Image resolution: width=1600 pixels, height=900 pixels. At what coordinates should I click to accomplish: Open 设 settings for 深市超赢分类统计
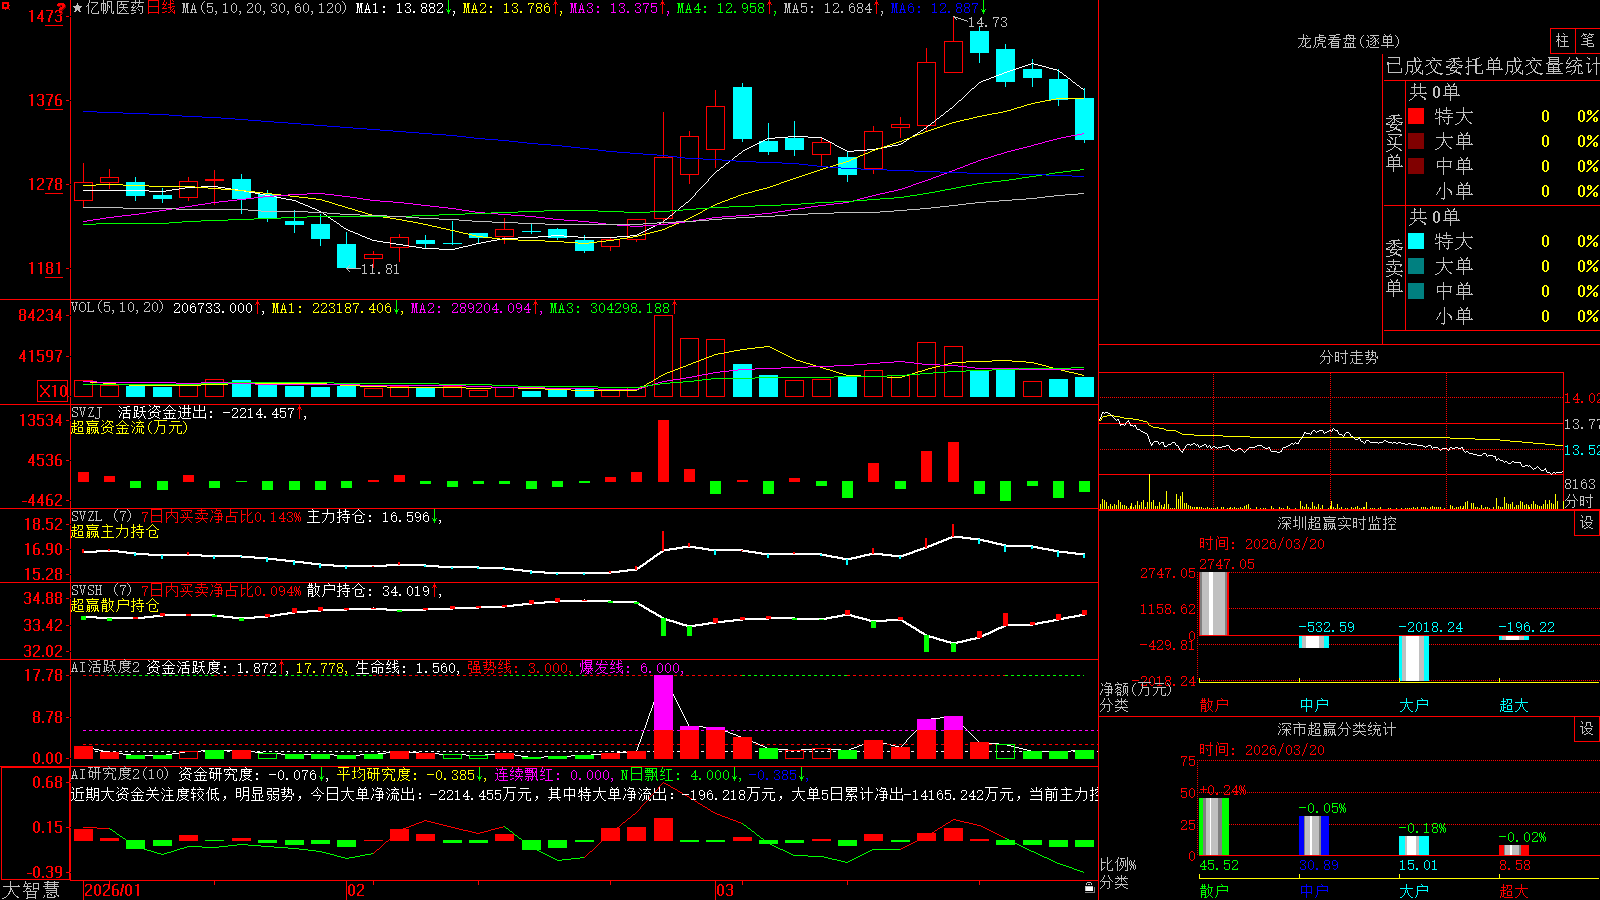click(x=1587, y=729)
